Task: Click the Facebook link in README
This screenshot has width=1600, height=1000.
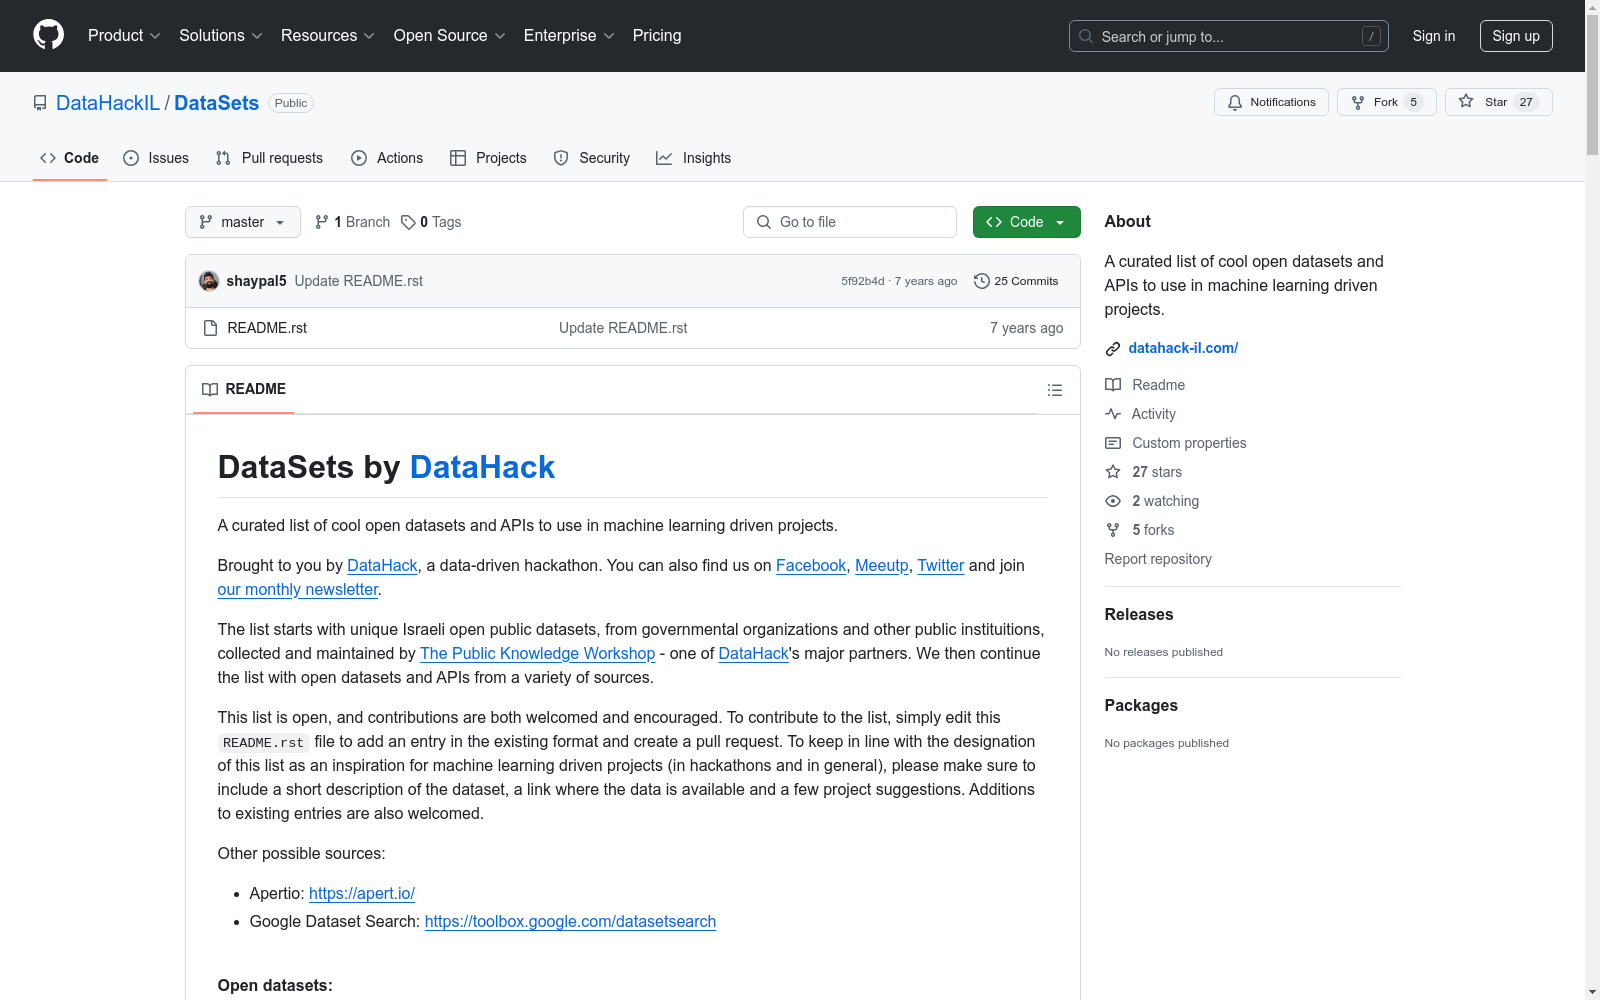Action: [x=811, y=565]
